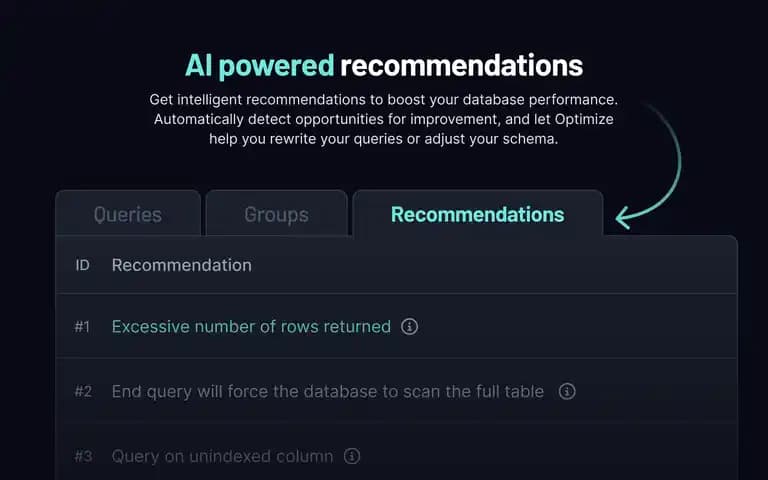Click the word Optimize in the description
The height and width of the screenshot is (480, 768).
pos(584,119)
